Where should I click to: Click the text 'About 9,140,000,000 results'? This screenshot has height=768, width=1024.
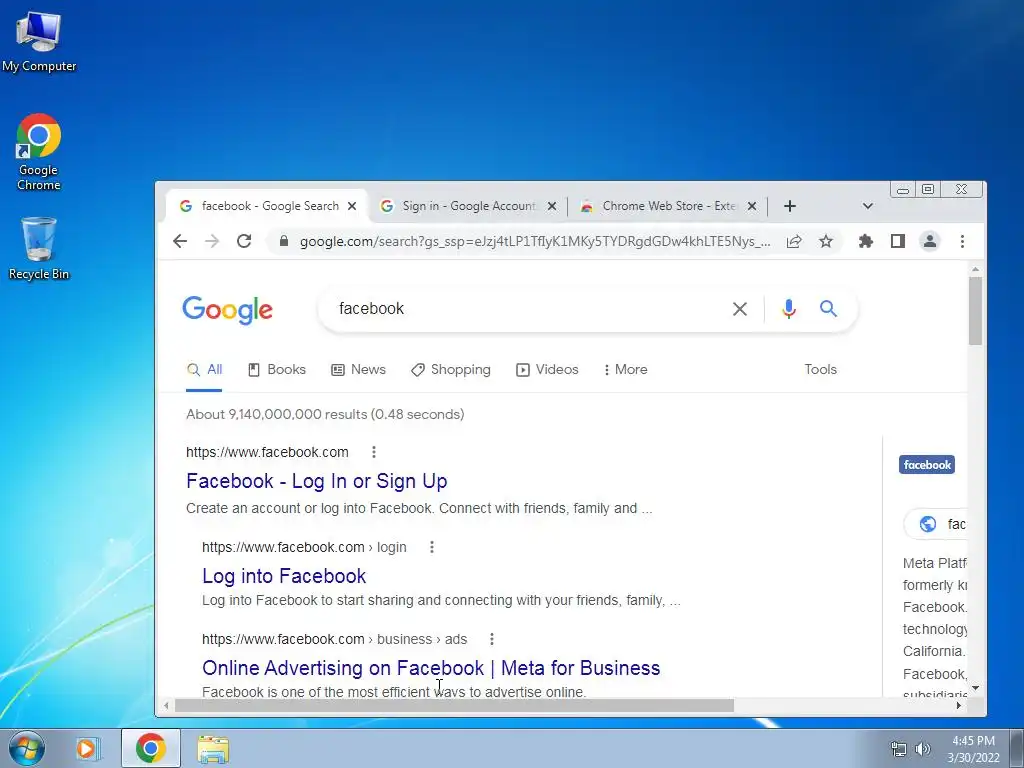pyautogui.click(x=276, y=415)
